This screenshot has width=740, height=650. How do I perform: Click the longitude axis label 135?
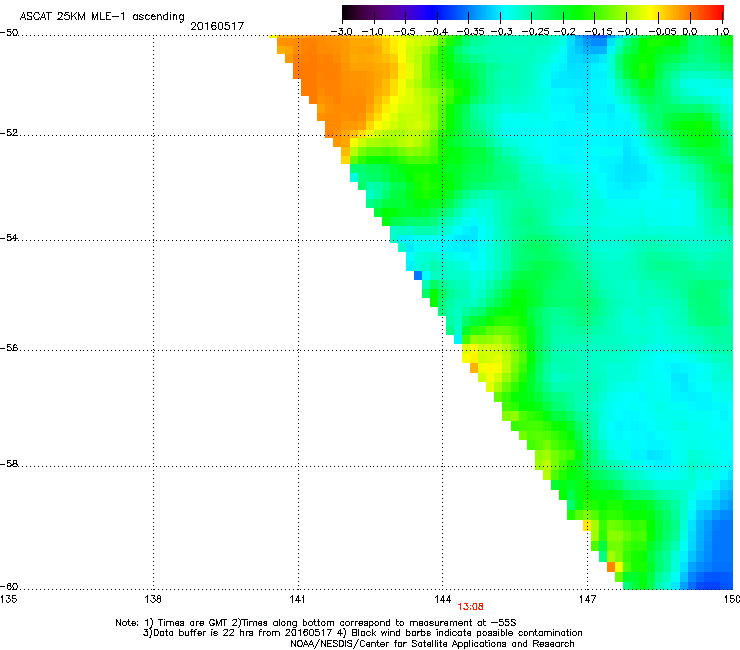8,599
